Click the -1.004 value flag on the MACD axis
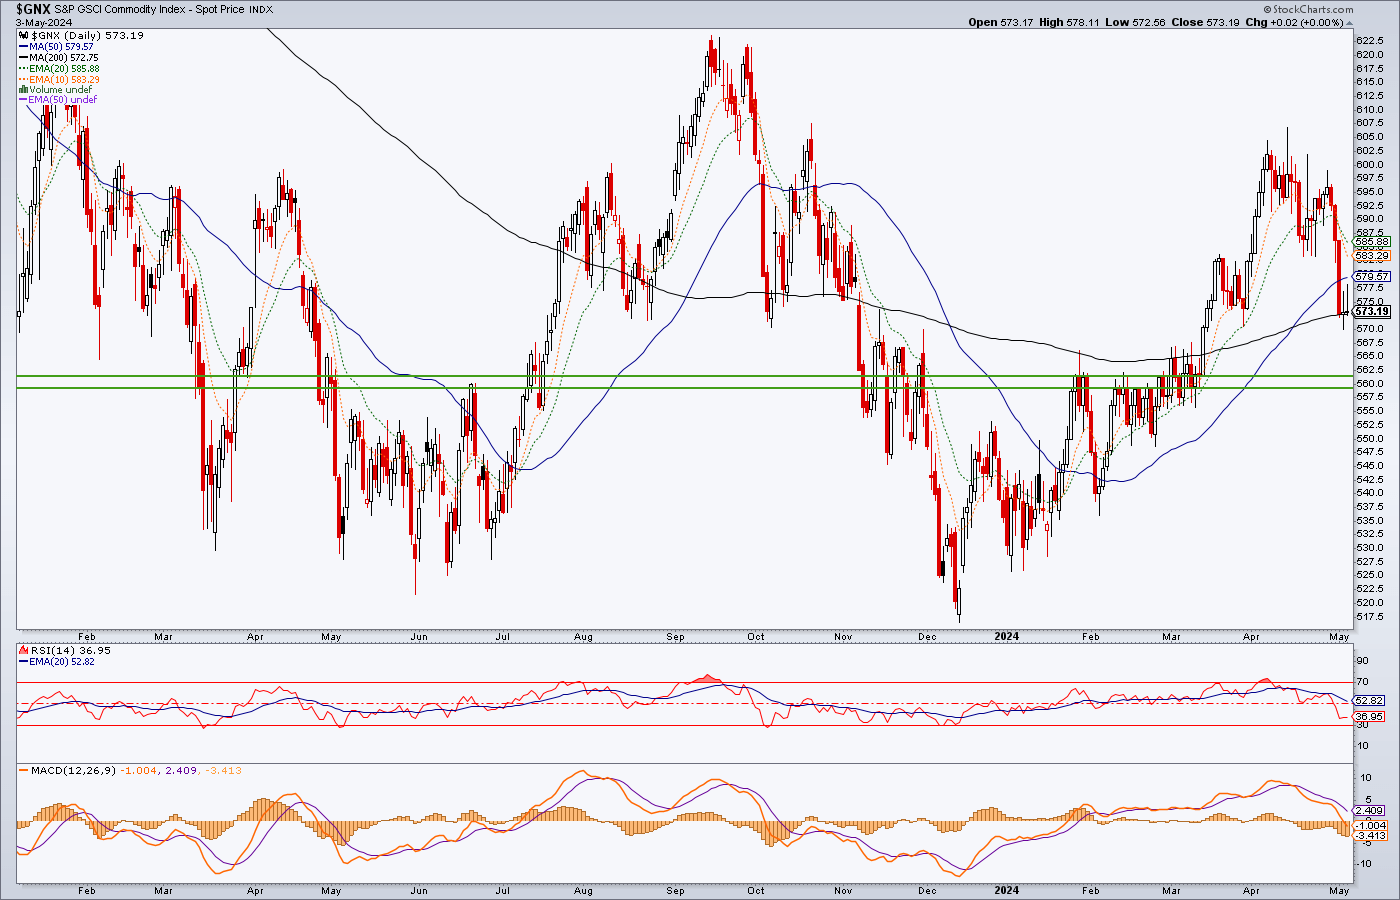The height and width of the screenshot is (900, 1400). [x=1370, y=825]
